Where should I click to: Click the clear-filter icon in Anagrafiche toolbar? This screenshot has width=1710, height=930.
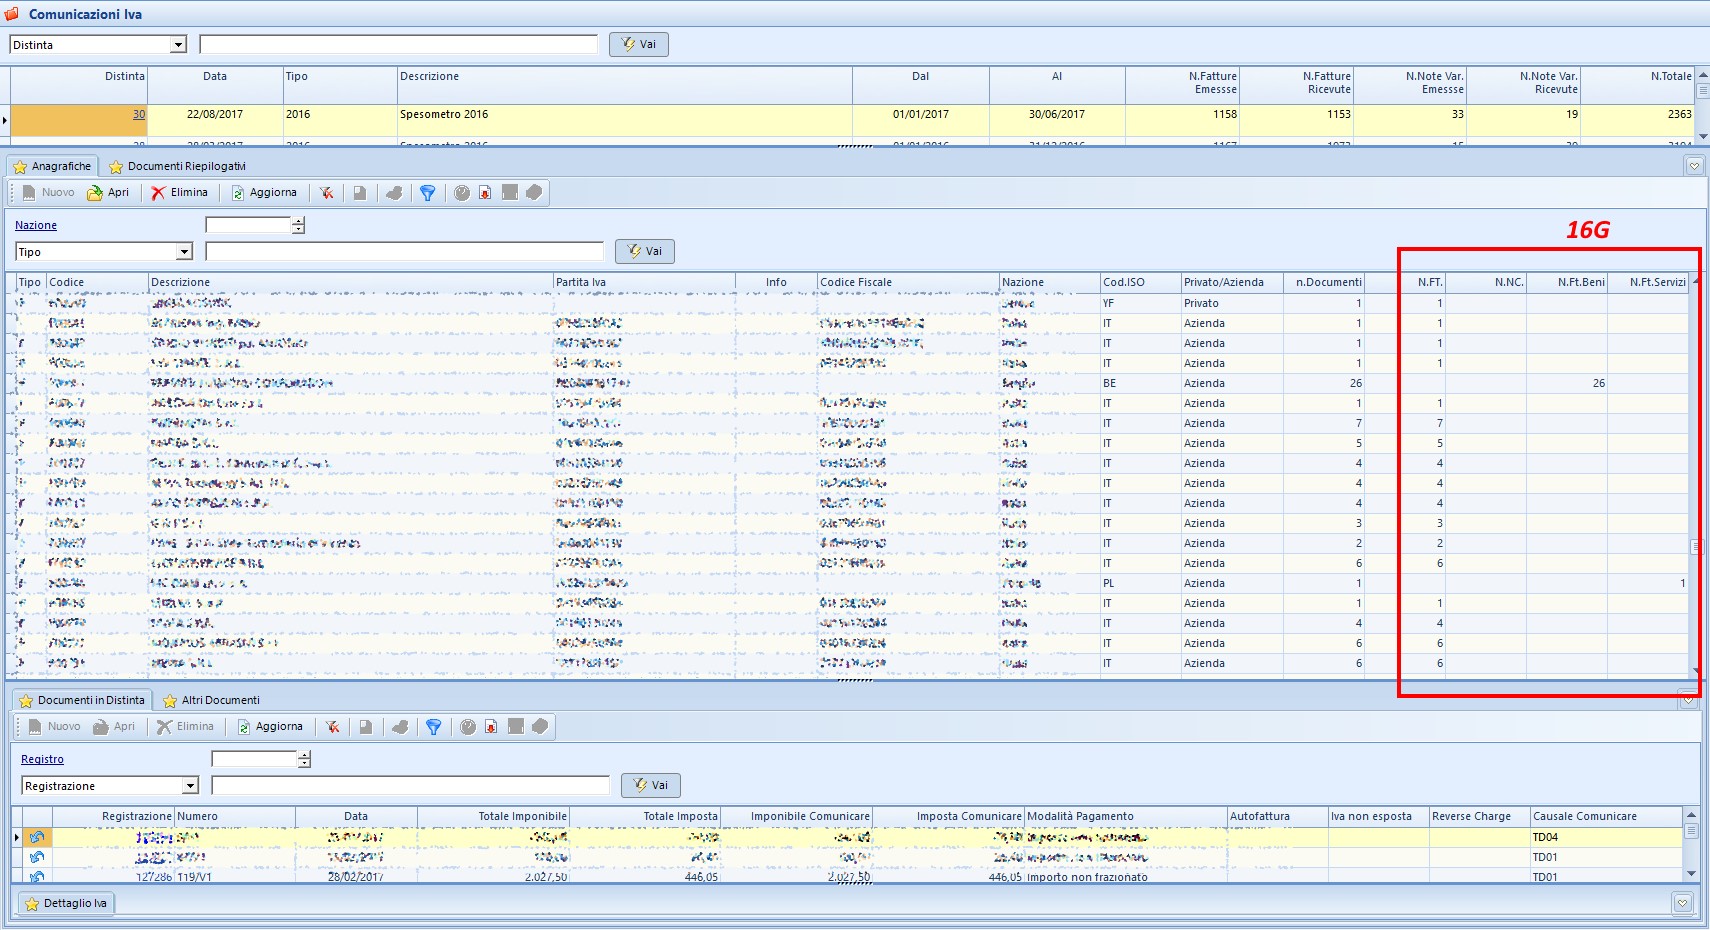[327, 193]
